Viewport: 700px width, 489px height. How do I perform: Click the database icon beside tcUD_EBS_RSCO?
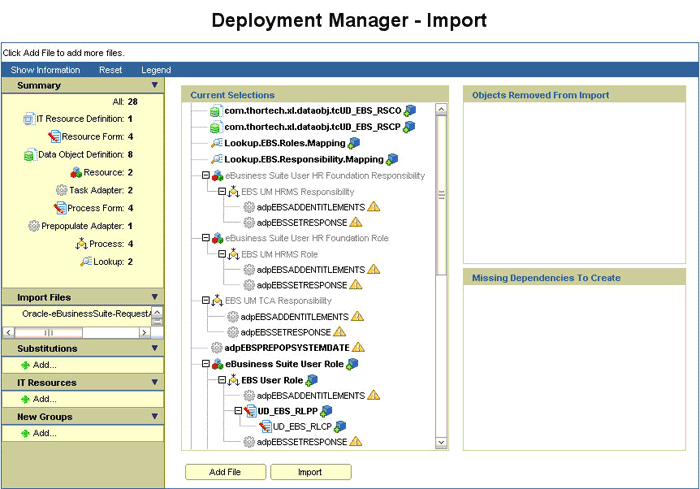216,111
